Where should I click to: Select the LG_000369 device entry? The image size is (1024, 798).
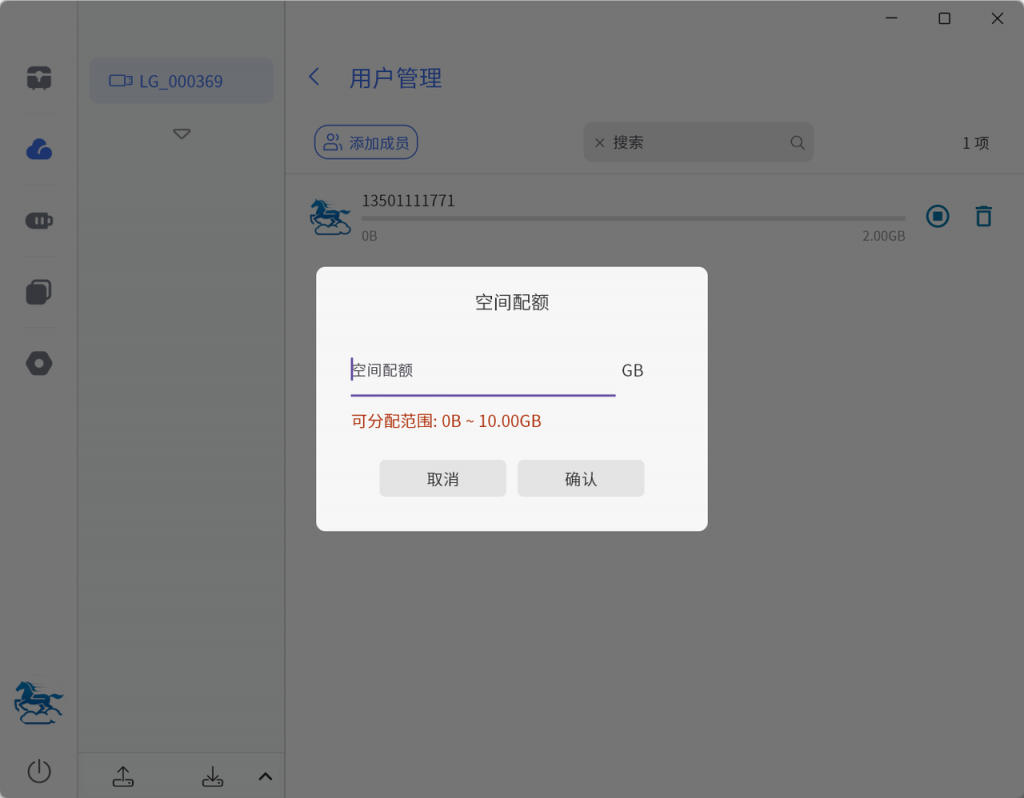181,81
